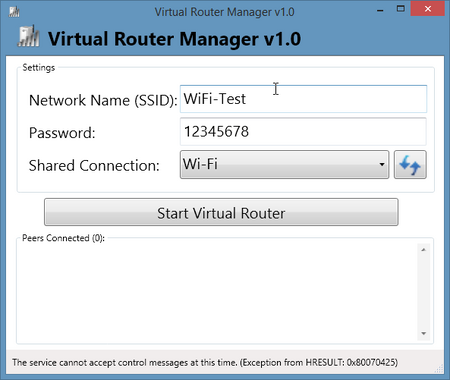450x380 pixels.
Task: Open the Shared Connection Wi-Fi dropdown
Action: (x=284, y=165)
